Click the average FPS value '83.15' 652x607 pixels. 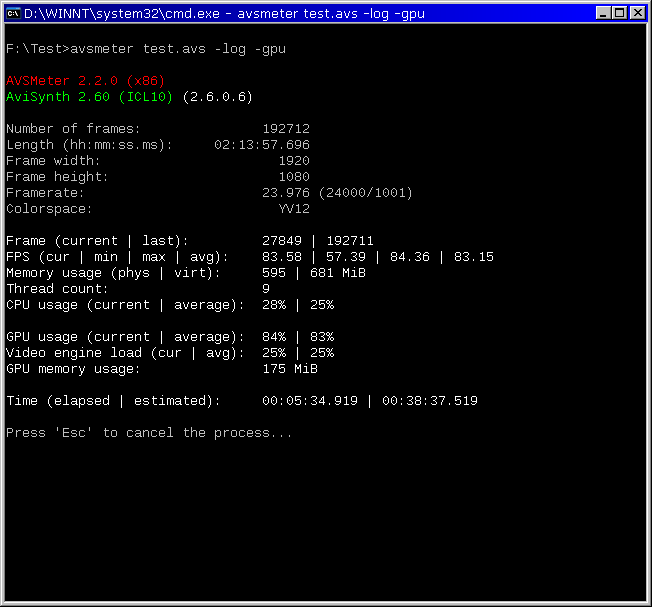(474, 257)
